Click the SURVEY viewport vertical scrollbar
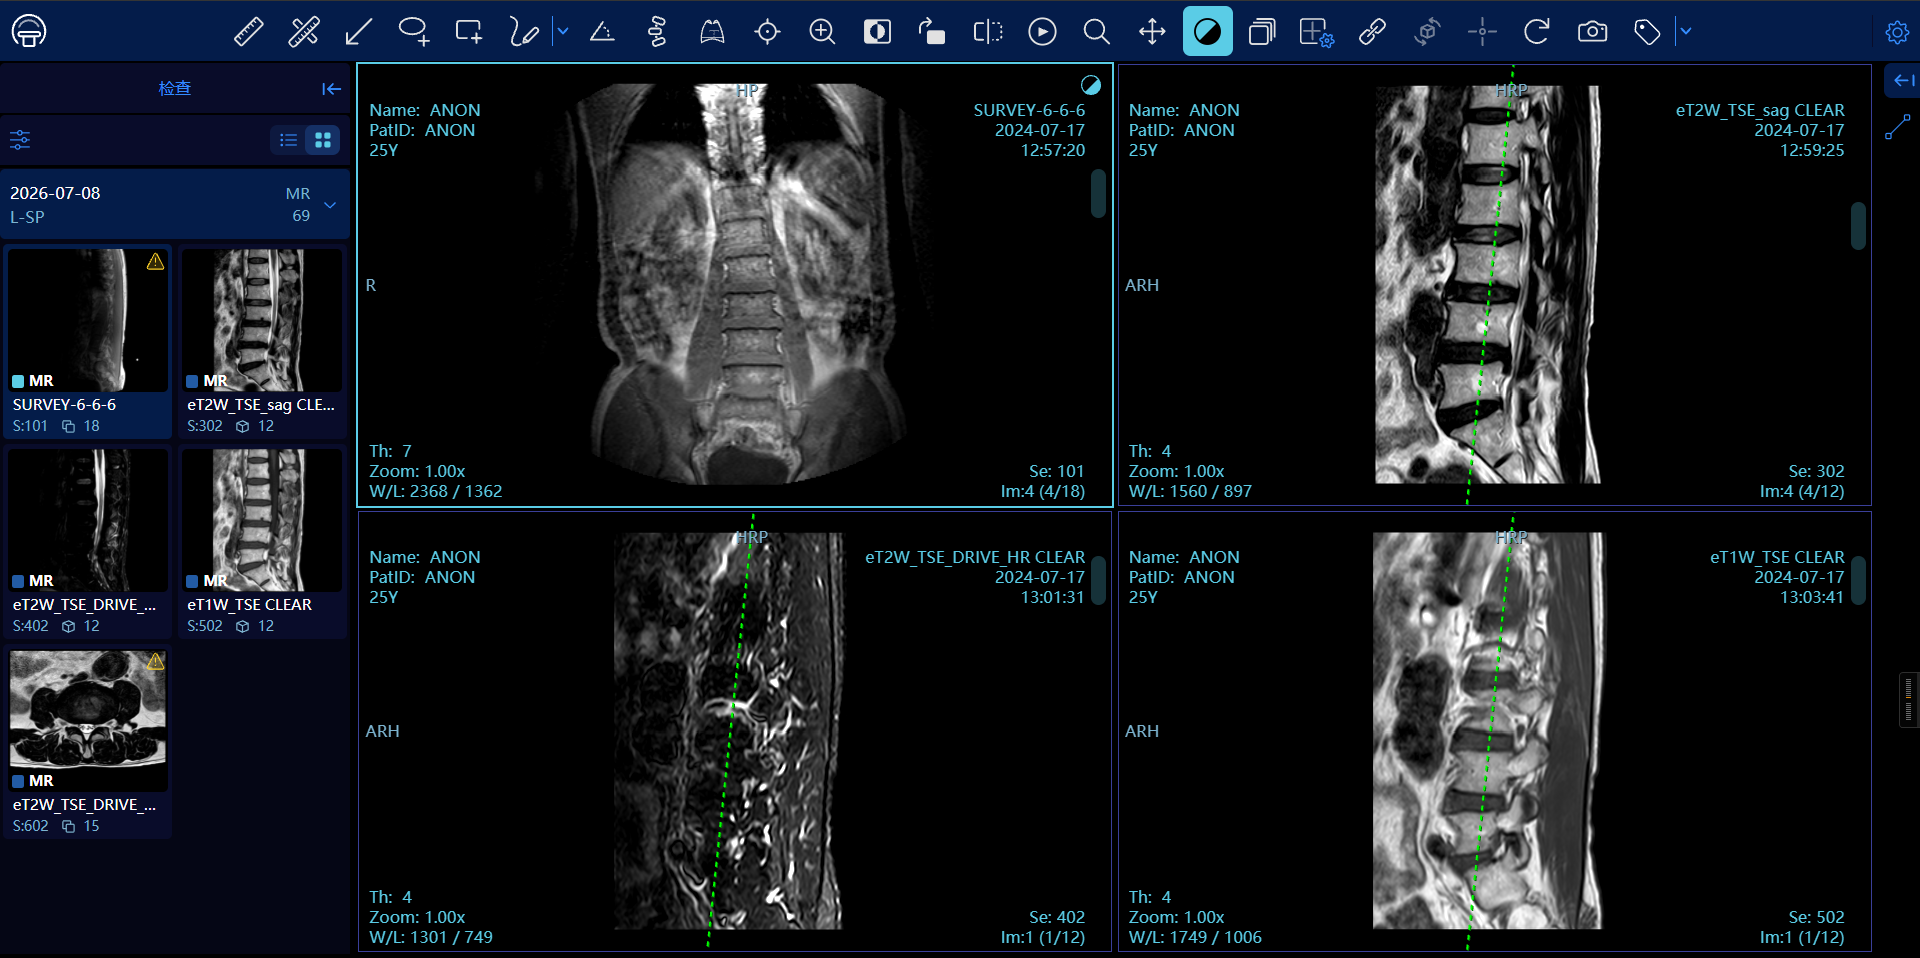The image size is (1920, 958). (1098, 193)
